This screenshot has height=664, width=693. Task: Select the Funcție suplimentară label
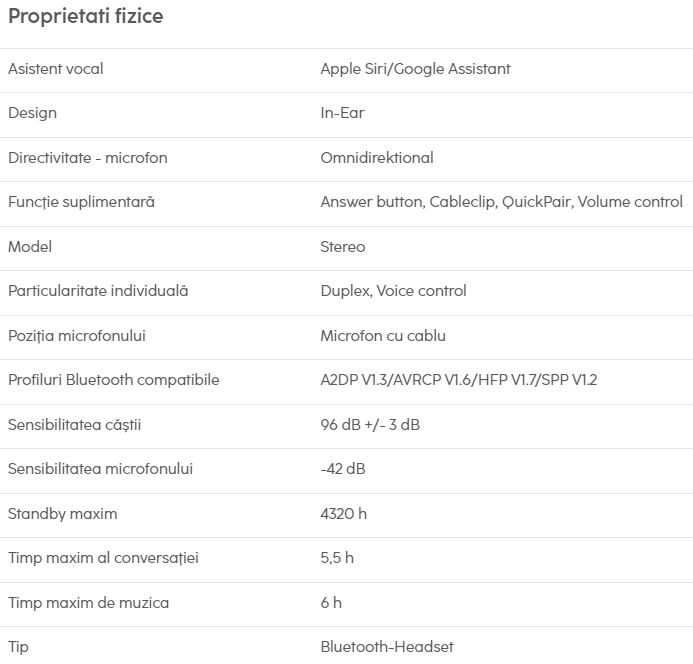pyautogui.click(x=81, y=202)
